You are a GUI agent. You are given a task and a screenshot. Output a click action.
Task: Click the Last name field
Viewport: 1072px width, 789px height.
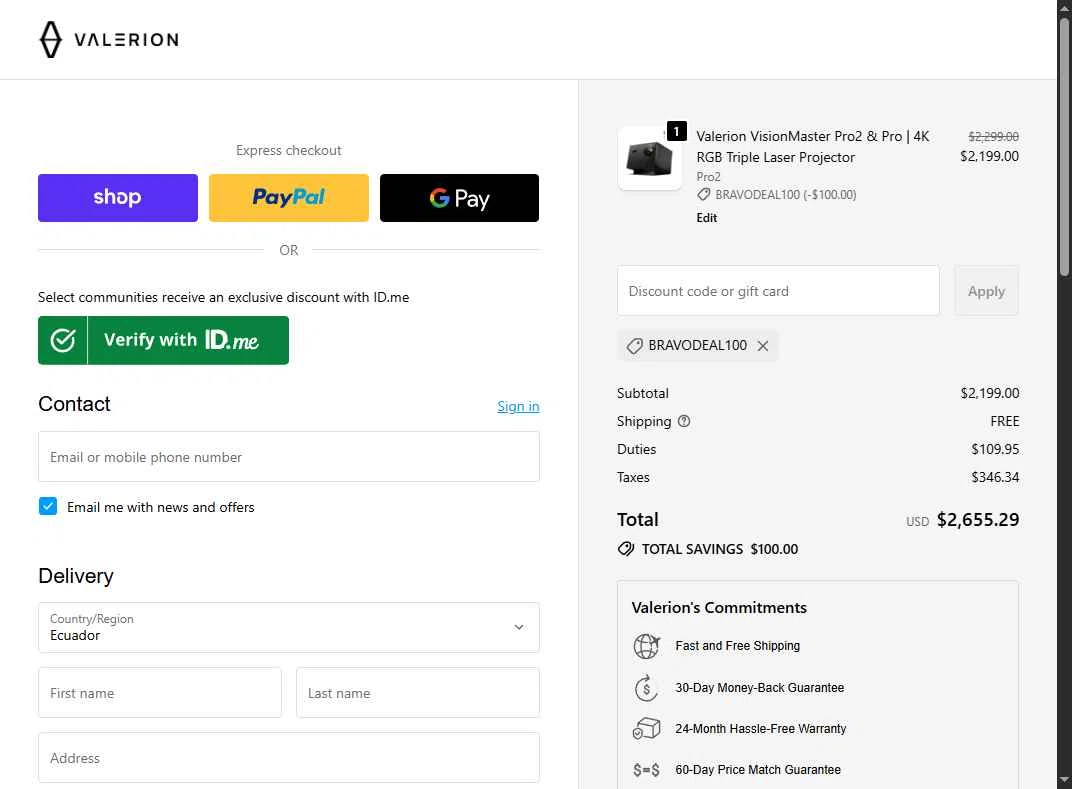click(418, 693)
